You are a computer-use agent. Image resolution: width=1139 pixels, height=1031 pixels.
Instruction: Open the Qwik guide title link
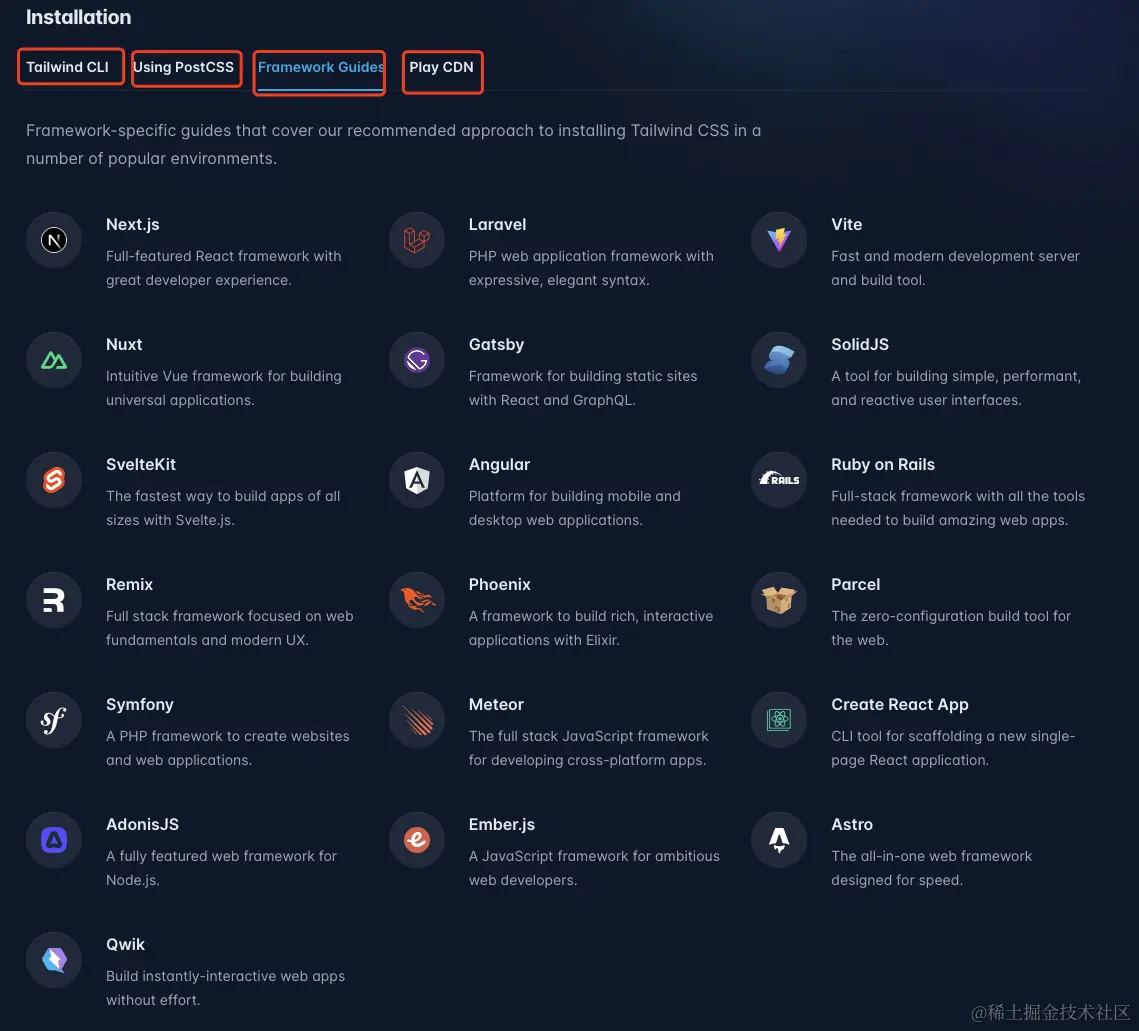coord(126,945)
